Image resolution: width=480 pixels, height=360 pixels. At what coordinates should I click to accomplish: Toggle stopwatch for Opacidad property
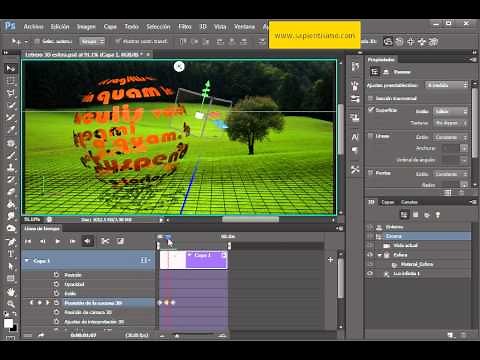click(56, 284)
